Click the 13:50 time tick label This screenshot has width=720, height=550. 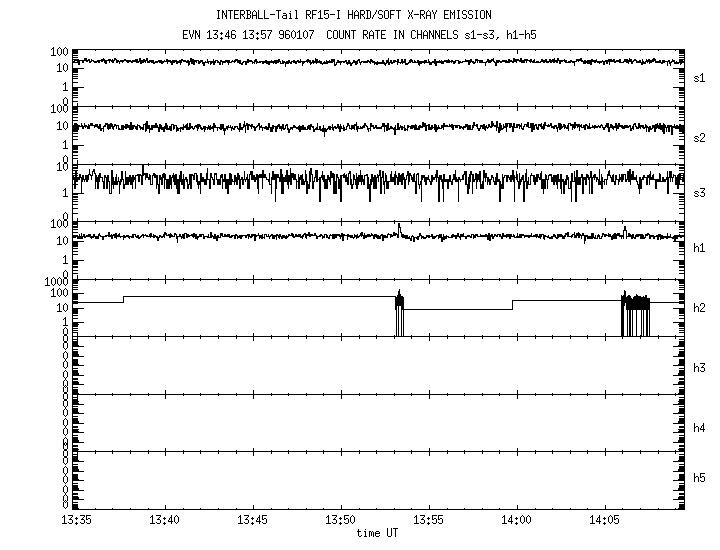[x=340, y=520]
